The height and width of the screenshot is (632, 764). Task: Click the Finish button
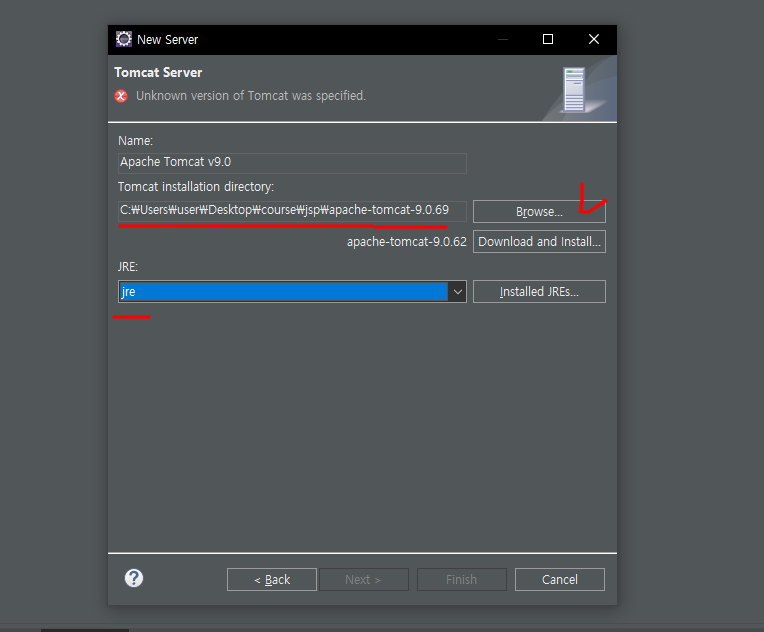[461, 579]
